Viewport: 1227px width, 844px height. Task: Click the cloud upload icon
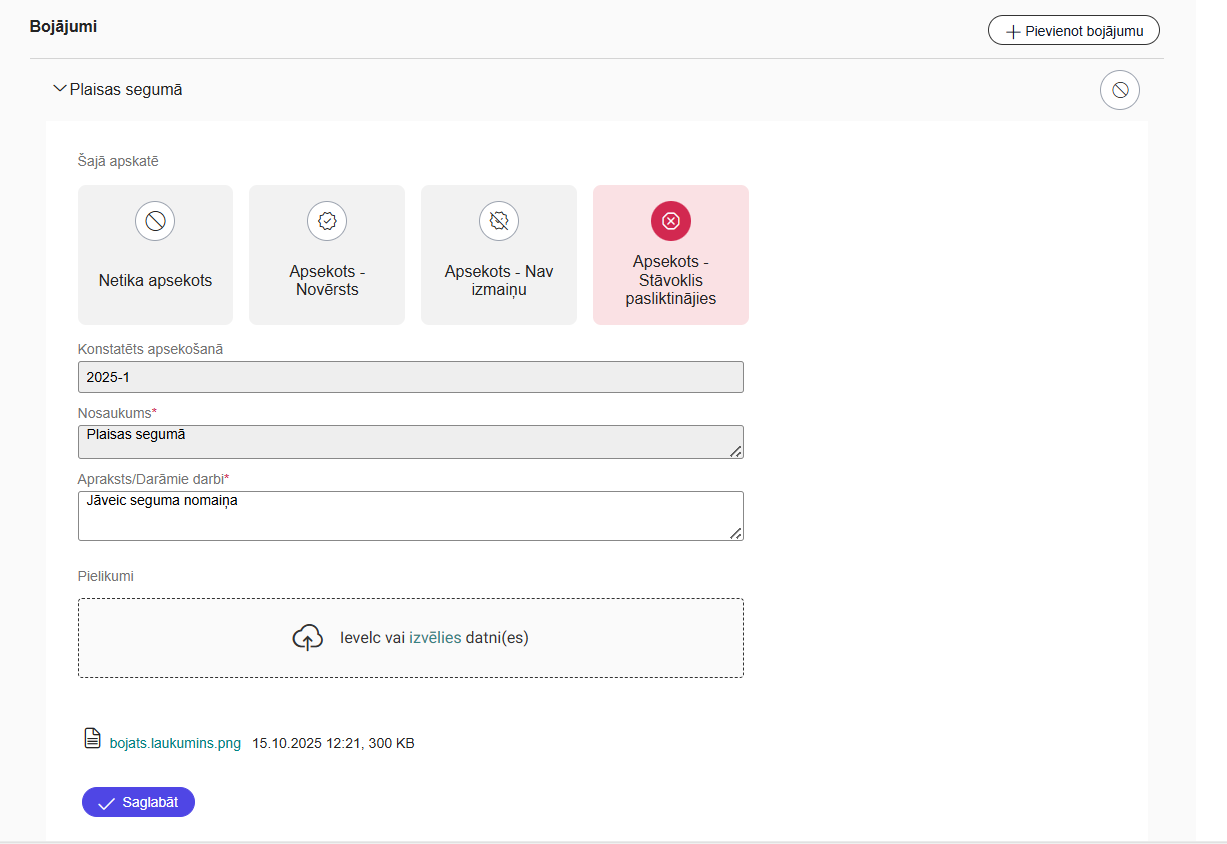[308, 638]
